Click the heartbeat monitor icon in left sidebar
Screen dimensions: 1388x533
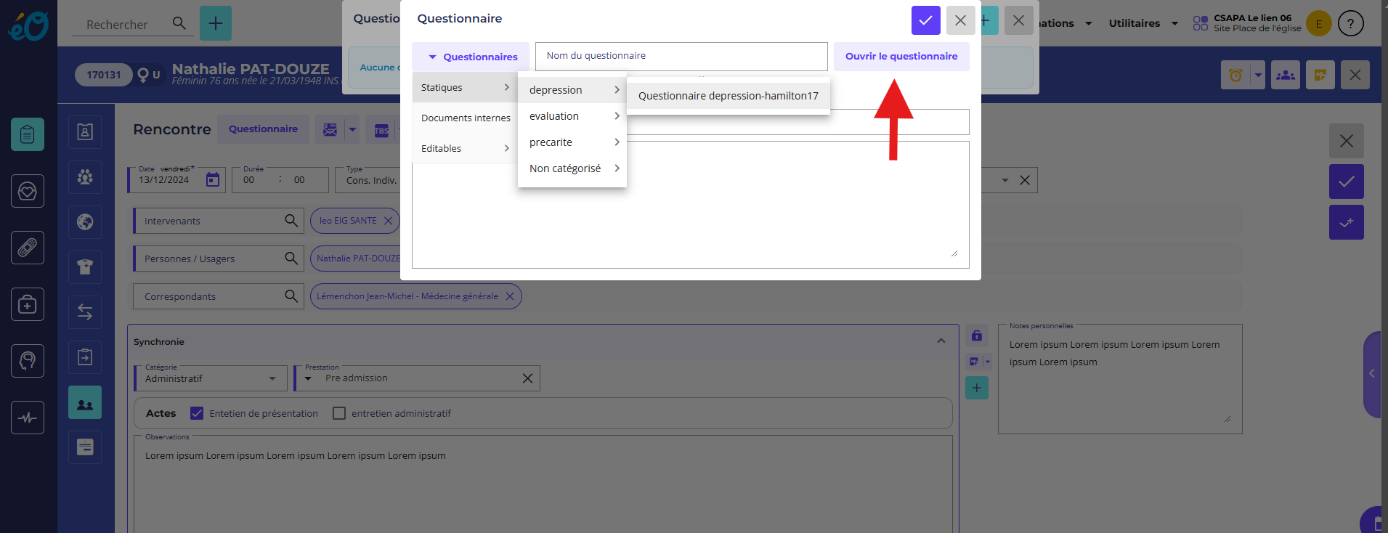tap(27, 418)
